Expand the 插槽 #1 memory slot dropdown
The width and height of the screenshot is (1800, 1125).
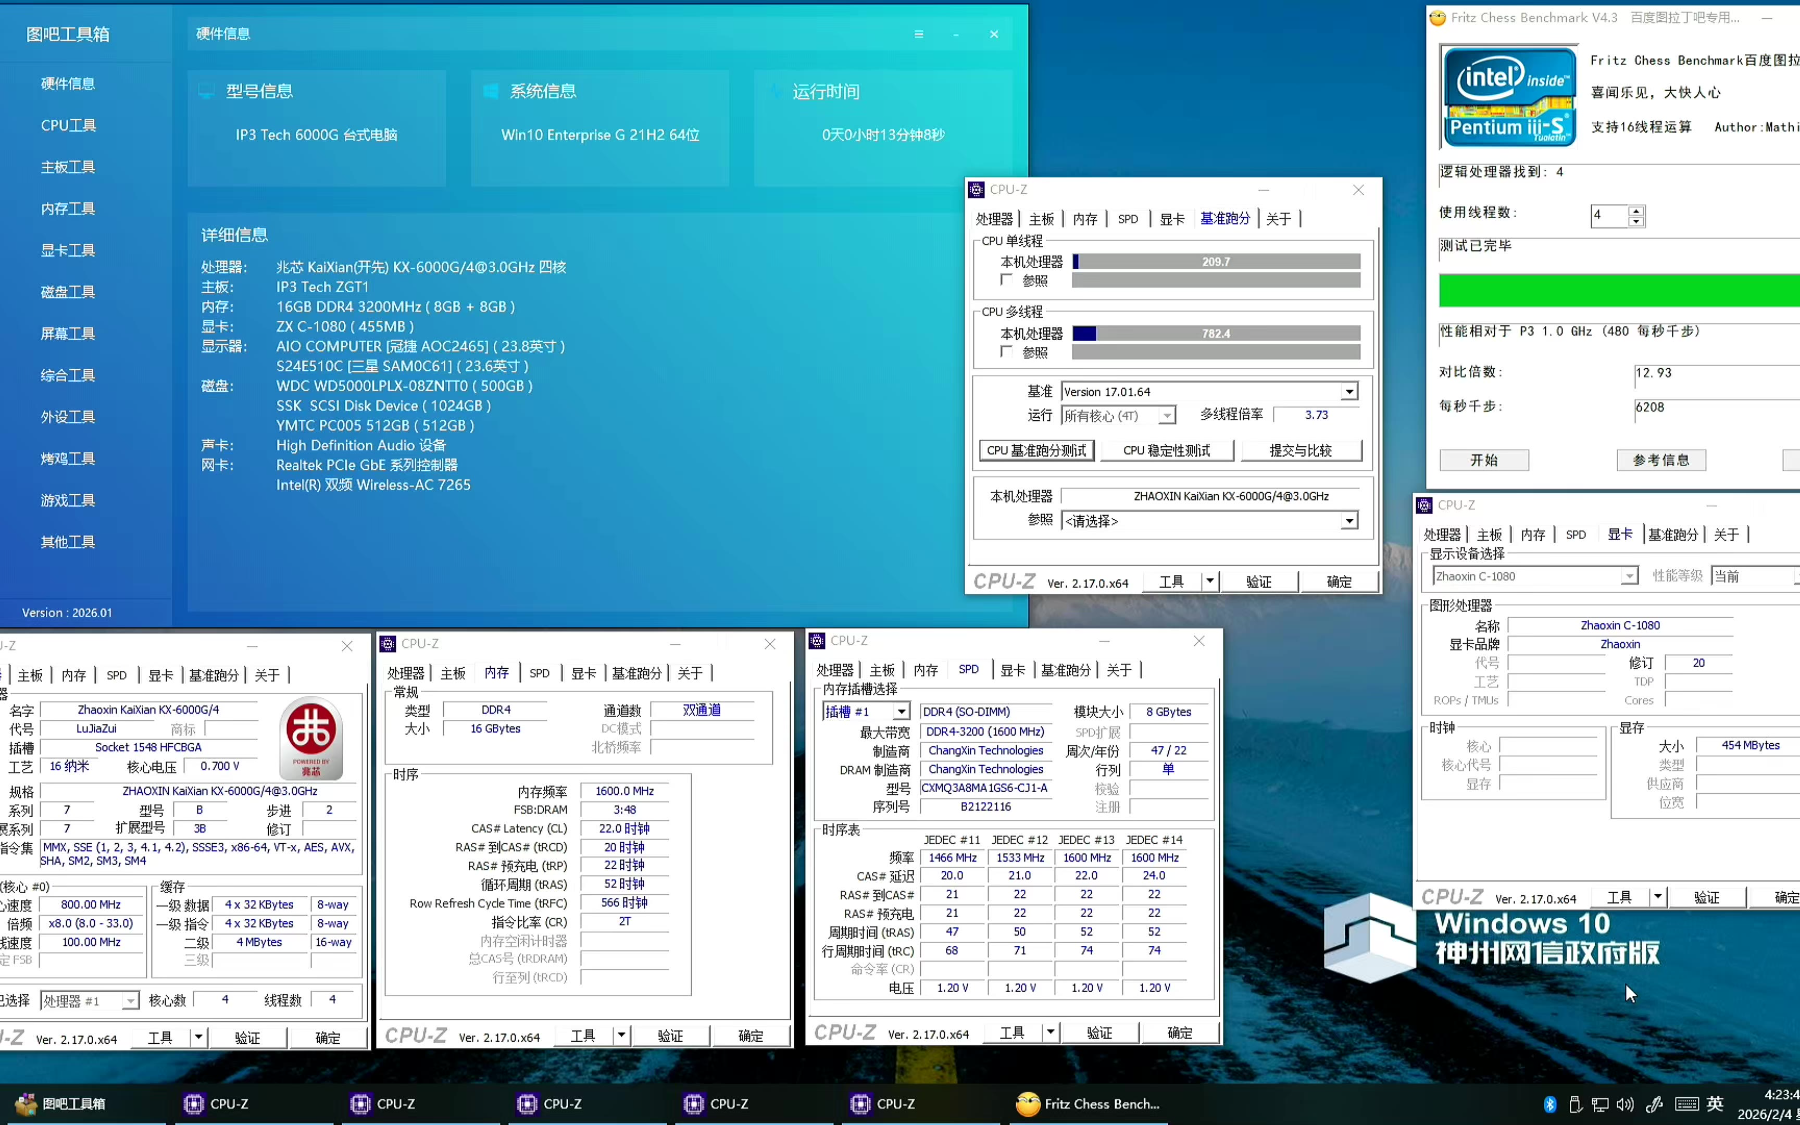901,712
